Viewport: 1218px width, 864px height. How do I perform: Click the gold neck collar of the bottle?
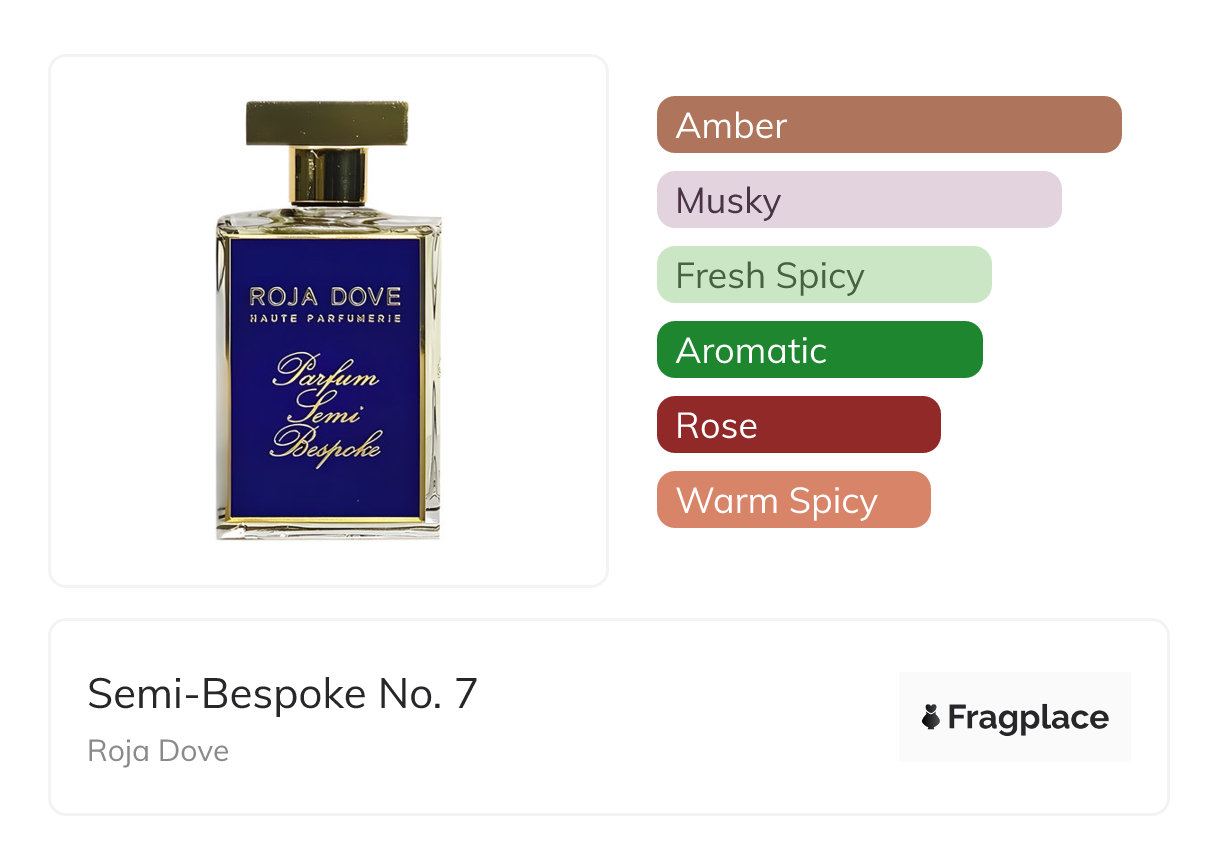tap(328, 176)
